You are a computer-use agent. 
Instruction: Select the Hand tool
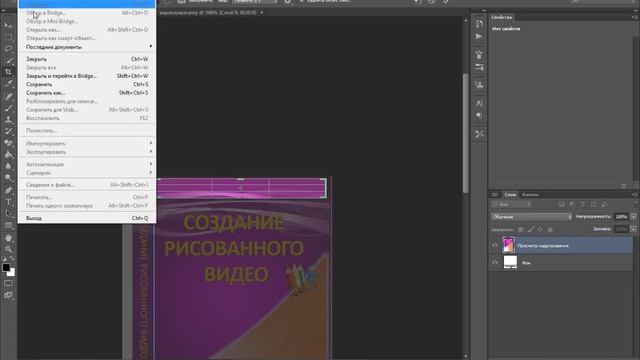click(x=8, y=238)
